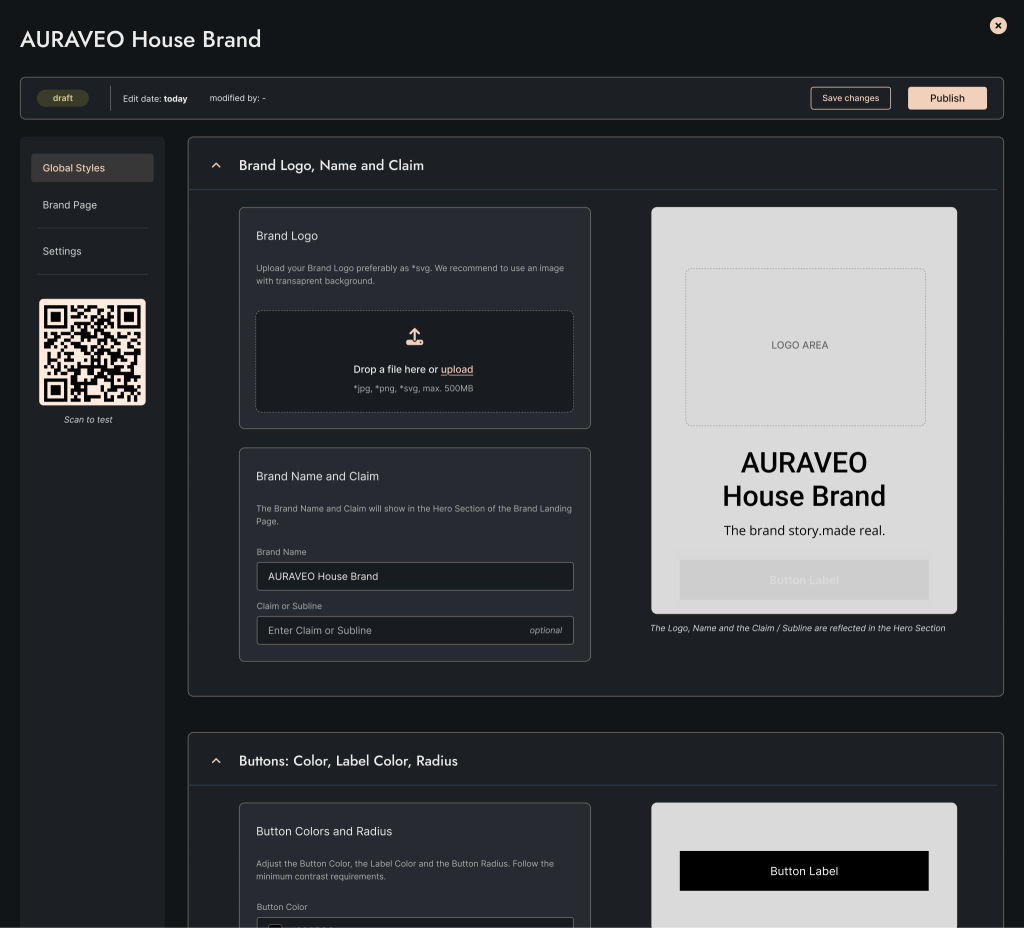
Task: Click the black Button Label preview
Action: (x=804, y=871)
